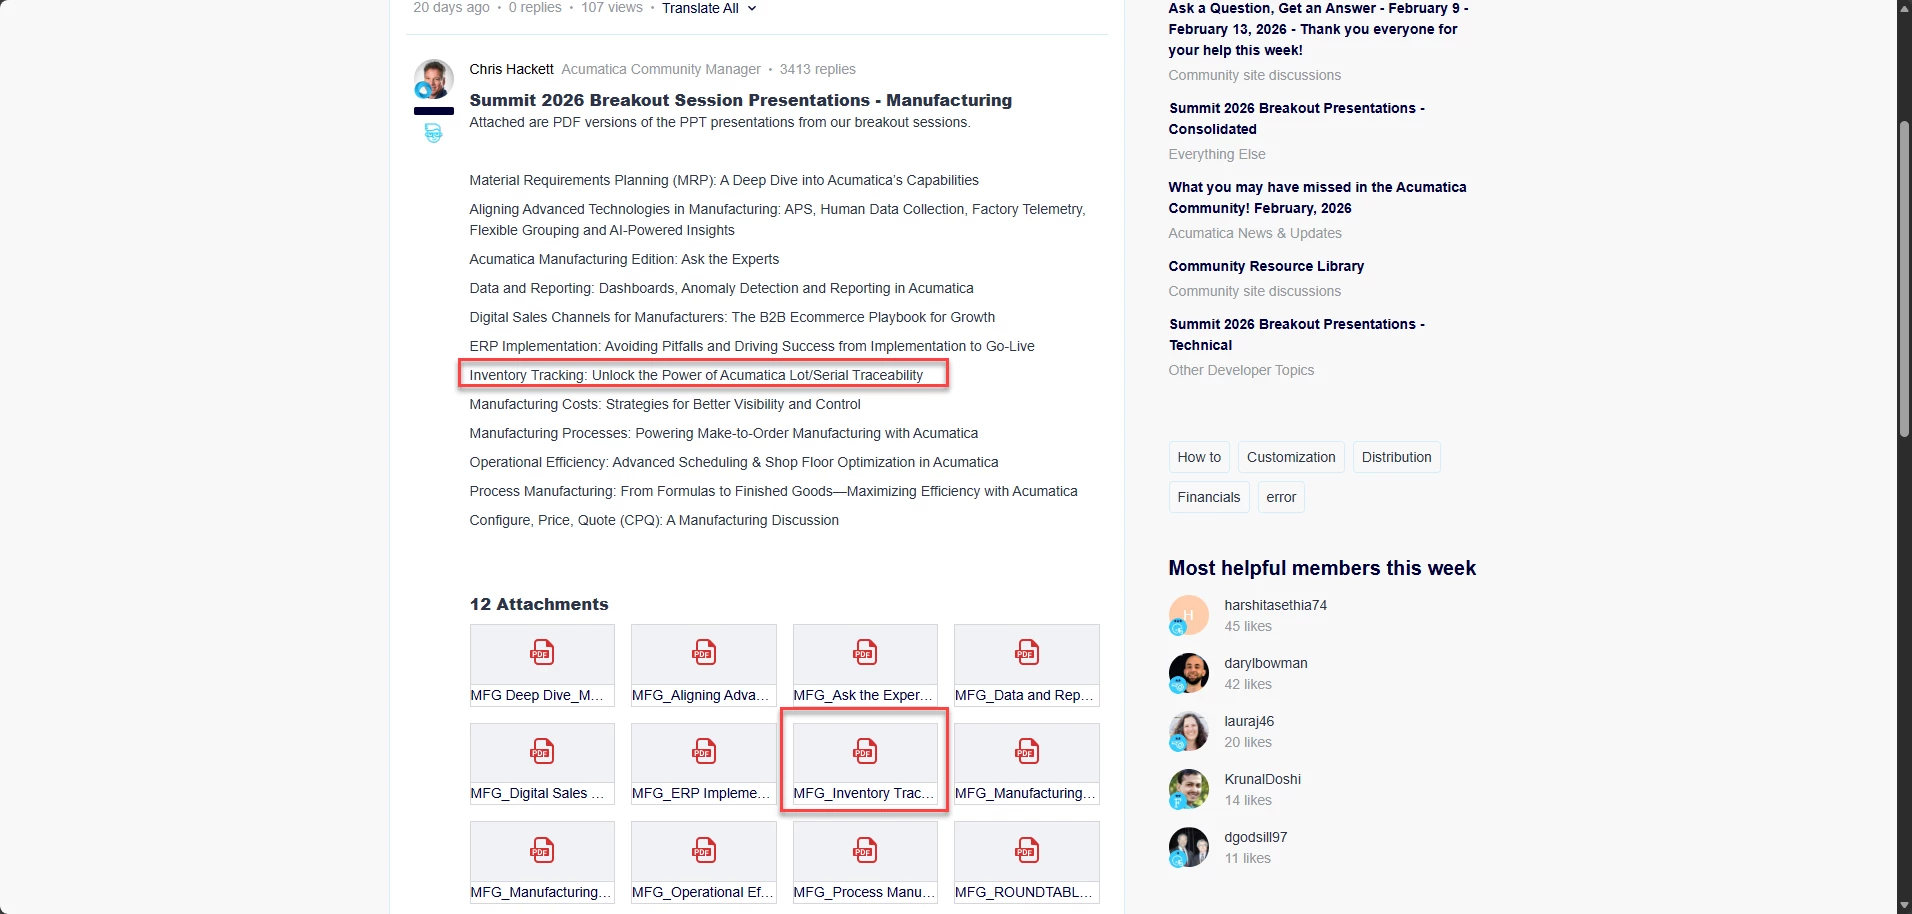The width and height of the screenshot is (1912, 914).
Task: Open KrunalDoshi's avatar
Action: pos(1188,789)
